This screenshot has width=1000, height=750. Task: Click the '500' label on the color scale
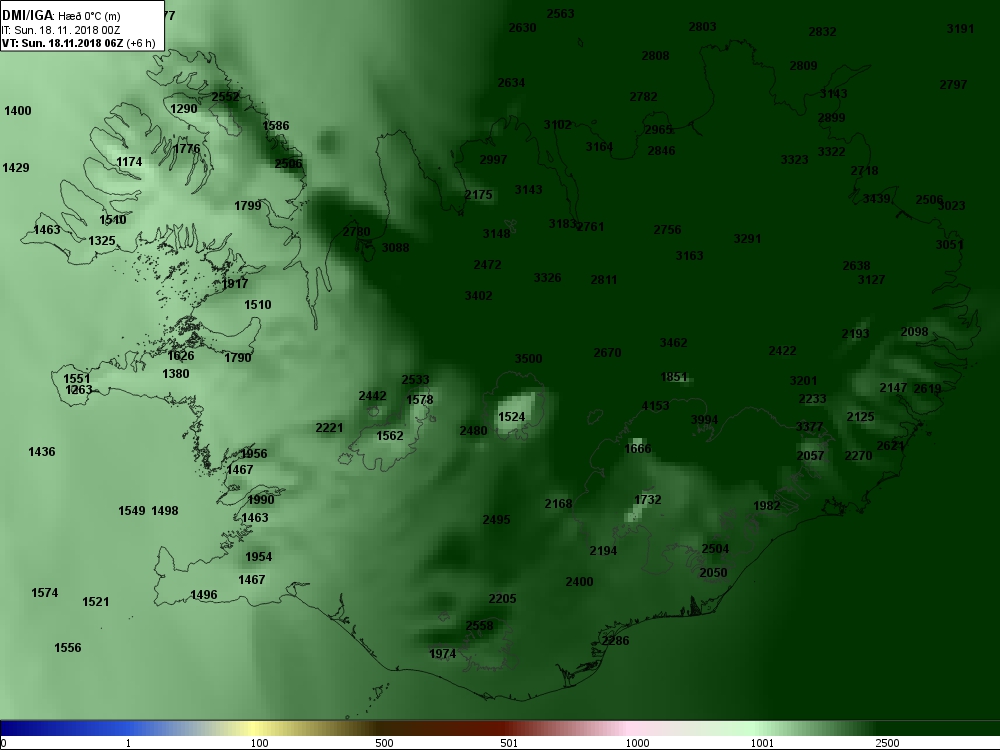(x=384, y=743)
